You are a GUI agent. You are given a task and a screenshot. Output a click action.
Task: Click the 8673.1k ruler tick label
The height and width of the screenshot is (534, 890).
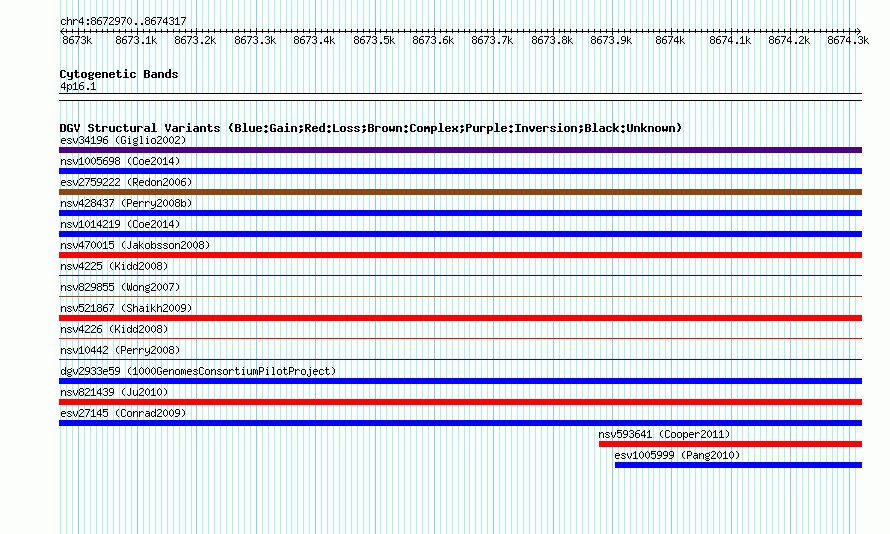(x=136, y=40)
